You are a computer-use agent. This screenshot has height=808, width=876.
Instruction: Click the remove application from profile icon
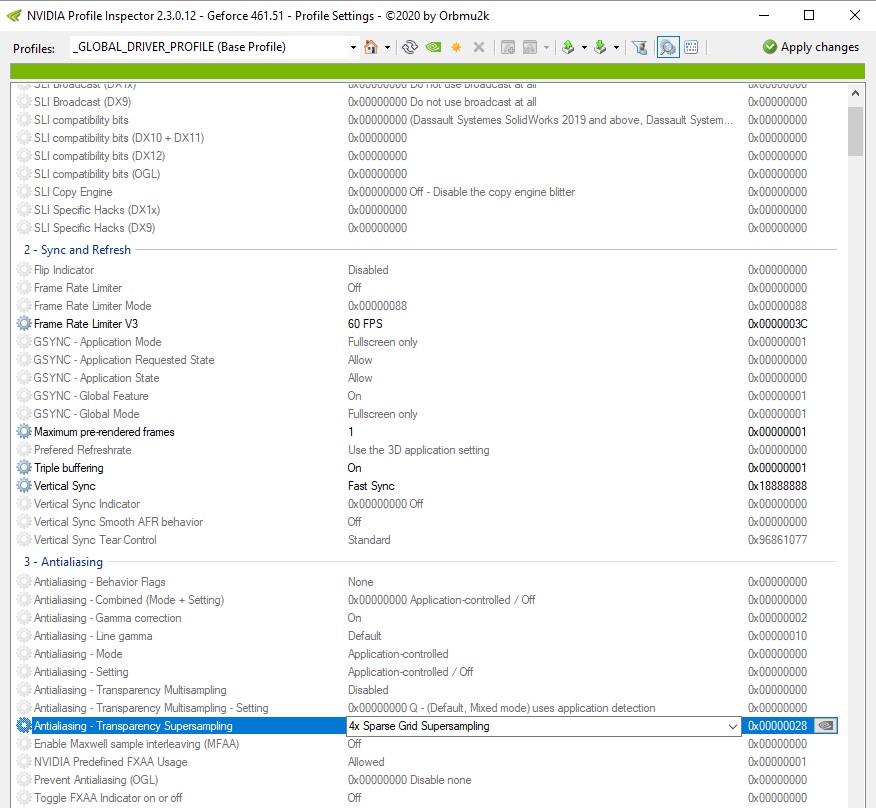pyautogui.click(x=530, y=47)
